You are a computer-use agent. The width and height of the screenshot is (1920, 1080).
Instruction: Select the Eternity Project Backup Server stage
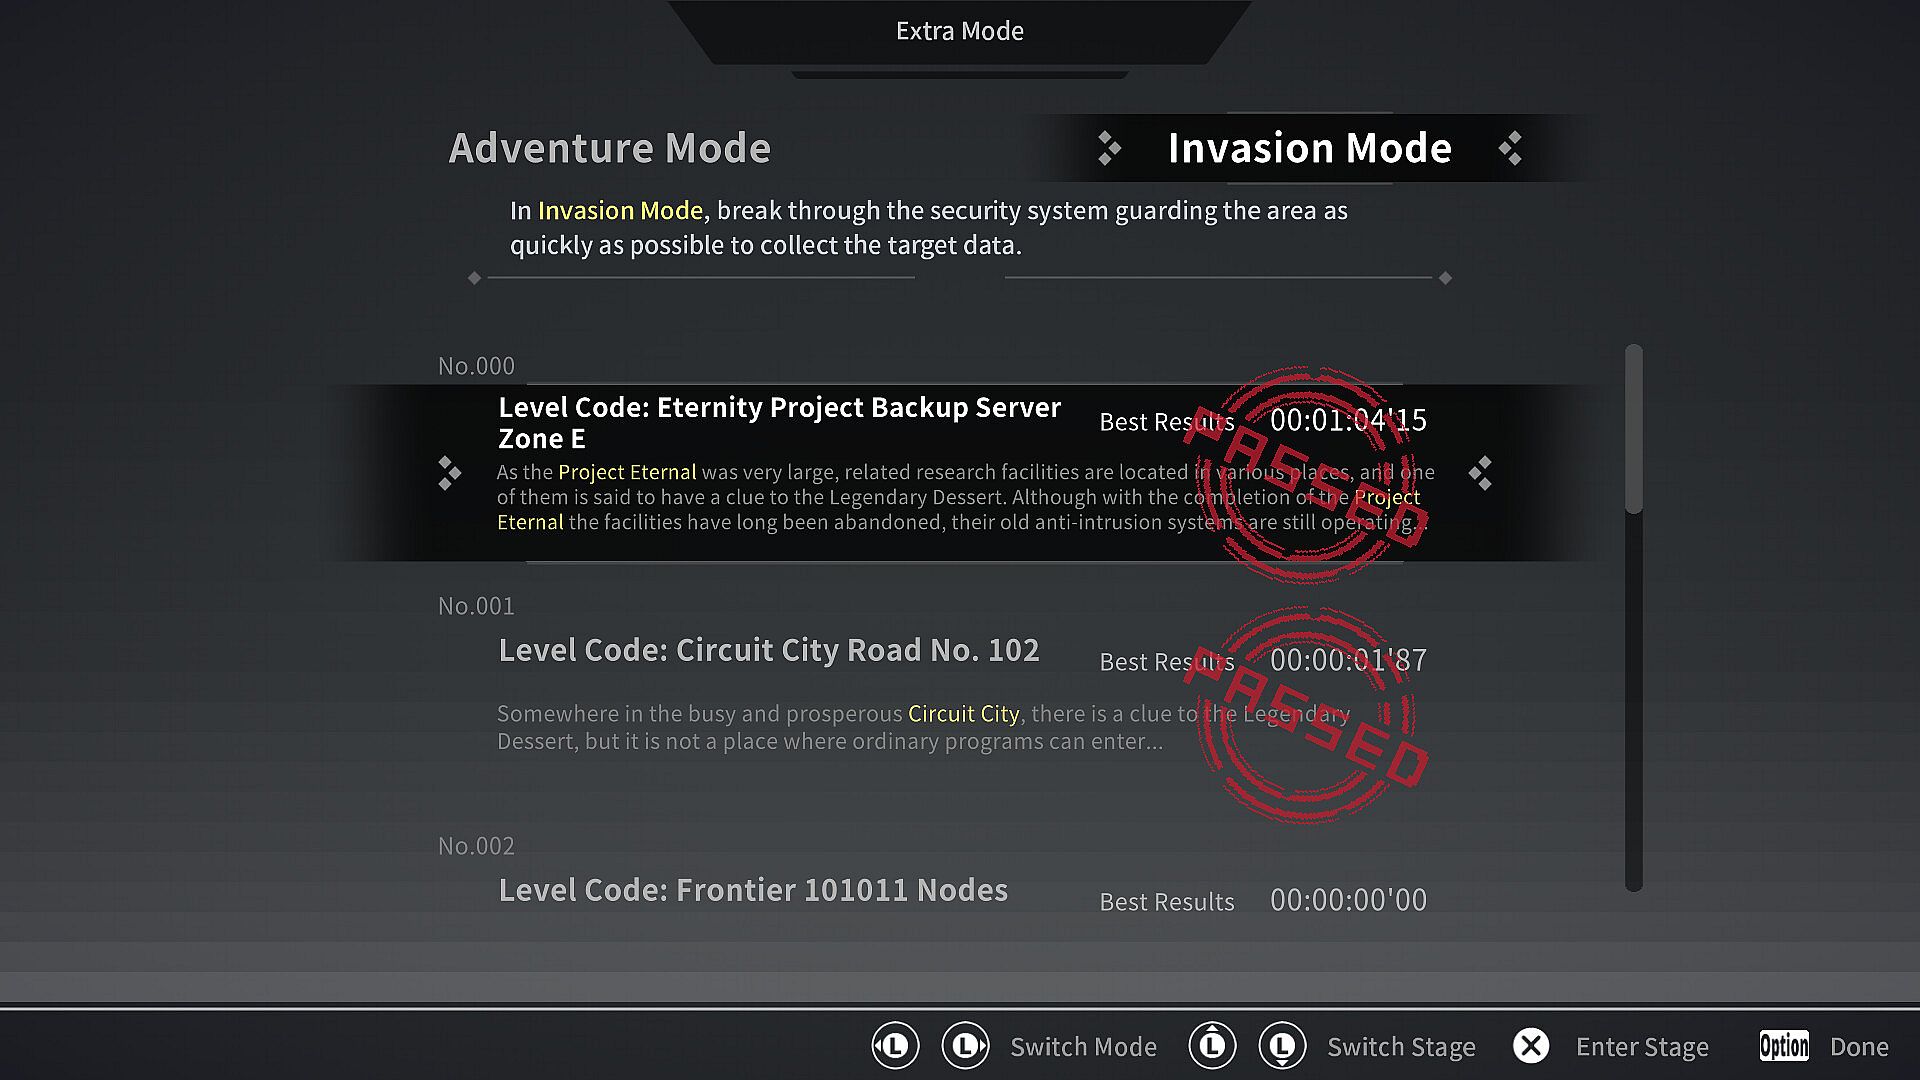[x=960, y=472]
